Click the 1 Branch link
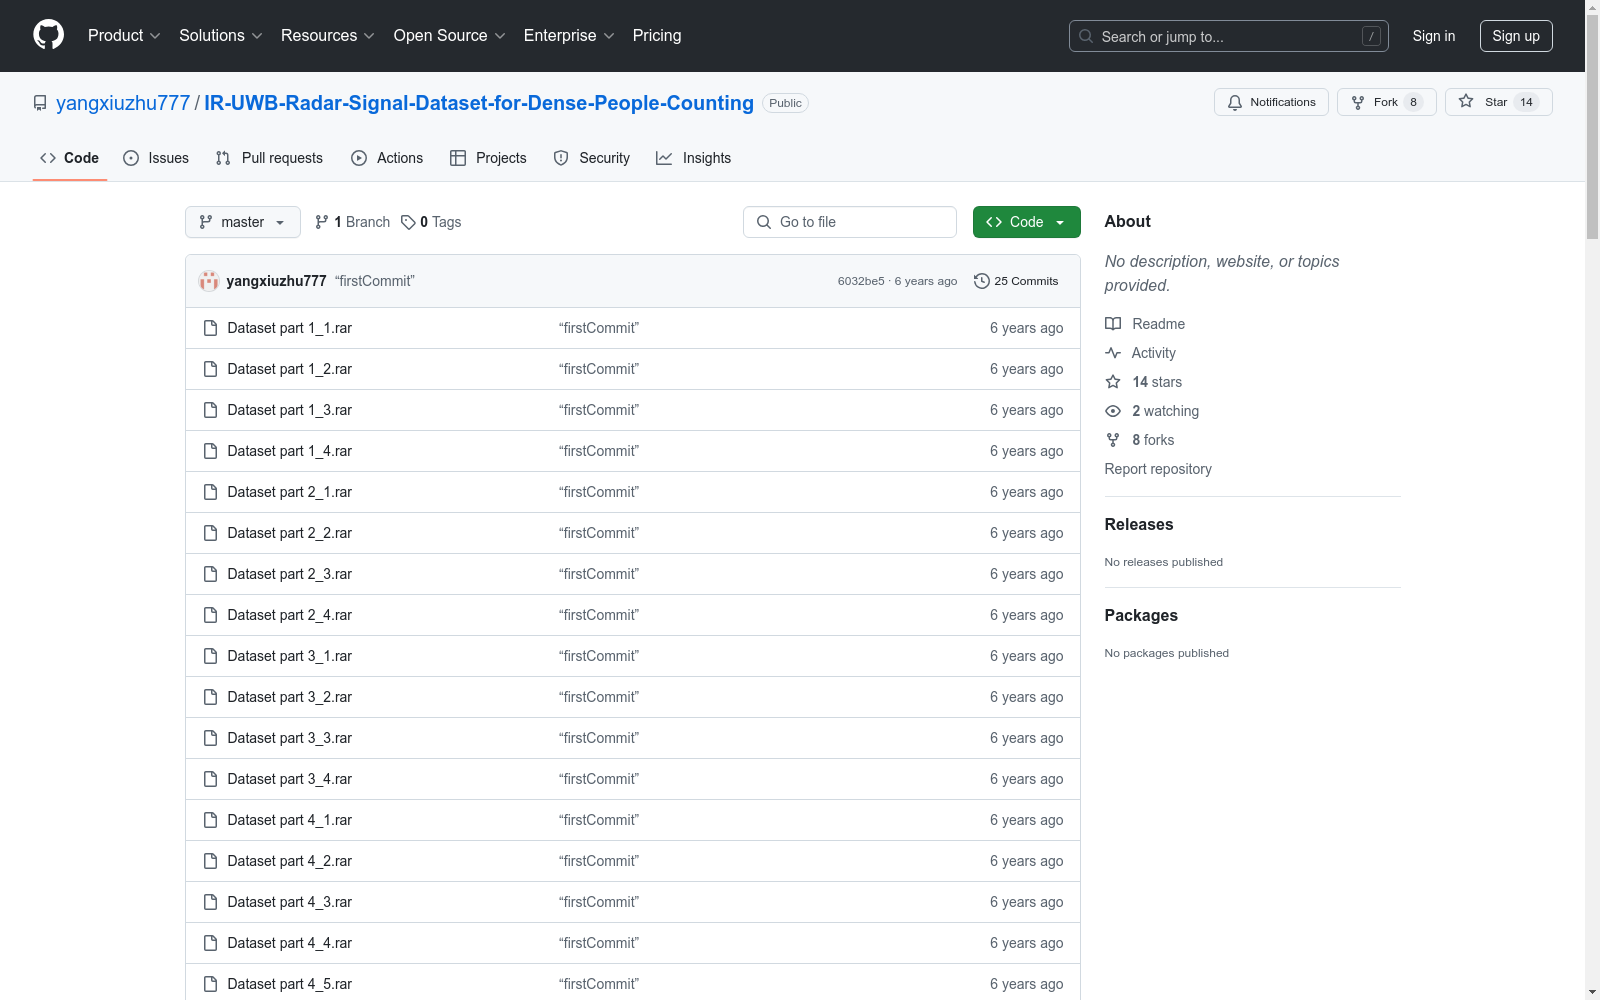The width and height of the screenshot is (1600, 1000). pyautogui.click(x=352, y=222)
